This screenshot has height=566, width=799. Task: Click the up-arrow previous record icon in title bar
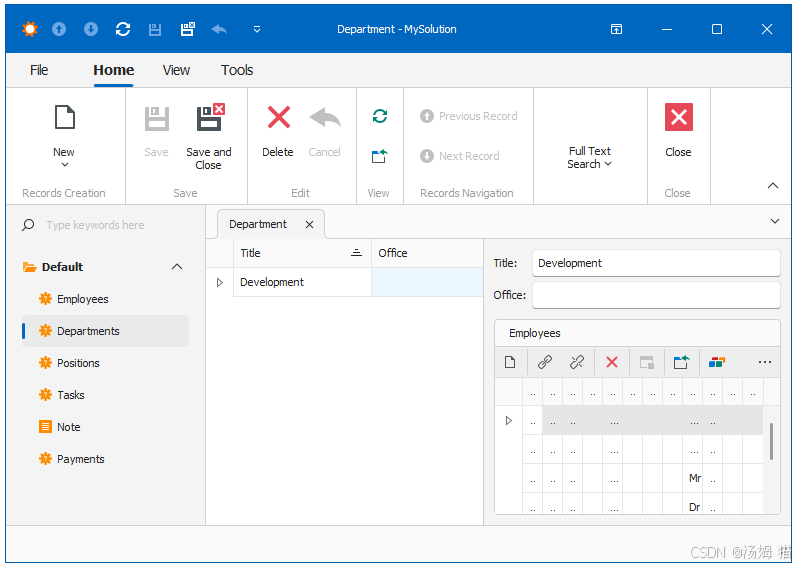[x=59, y=29]
